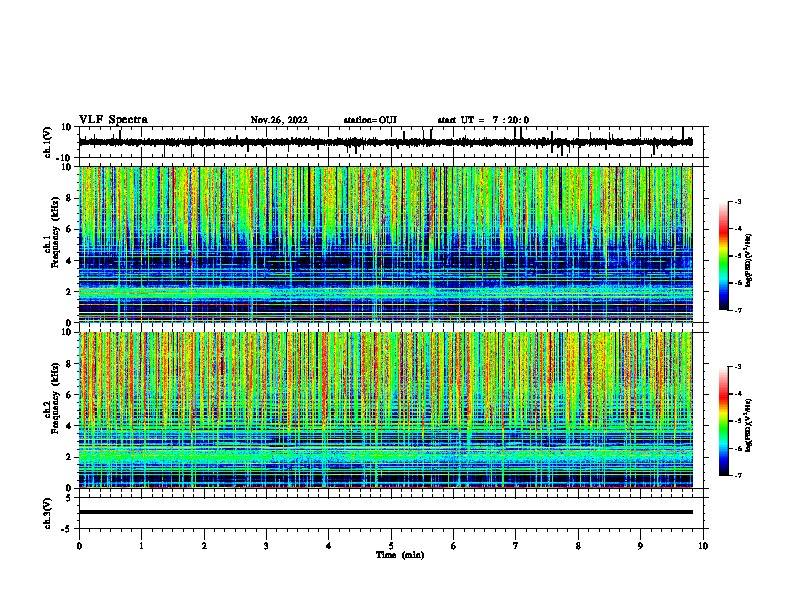The width and height of the screenshot is (792, 612).
Task: Click the time axis tick label '9'
Action: [640, 546]
